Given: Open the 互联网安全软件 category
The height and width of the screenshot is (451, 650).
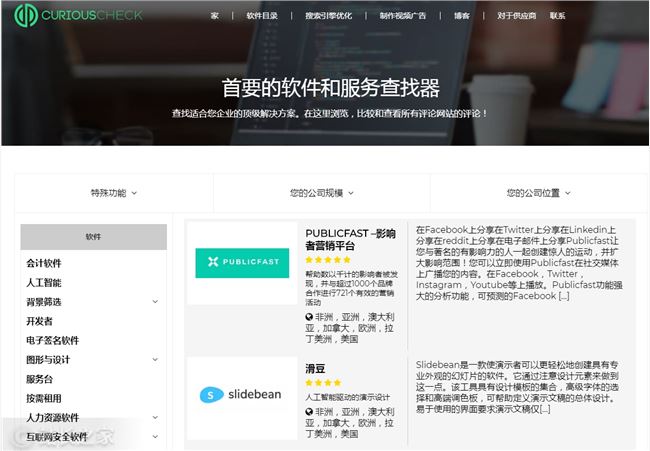Looking at the screenshot, I should coord(57,437).
